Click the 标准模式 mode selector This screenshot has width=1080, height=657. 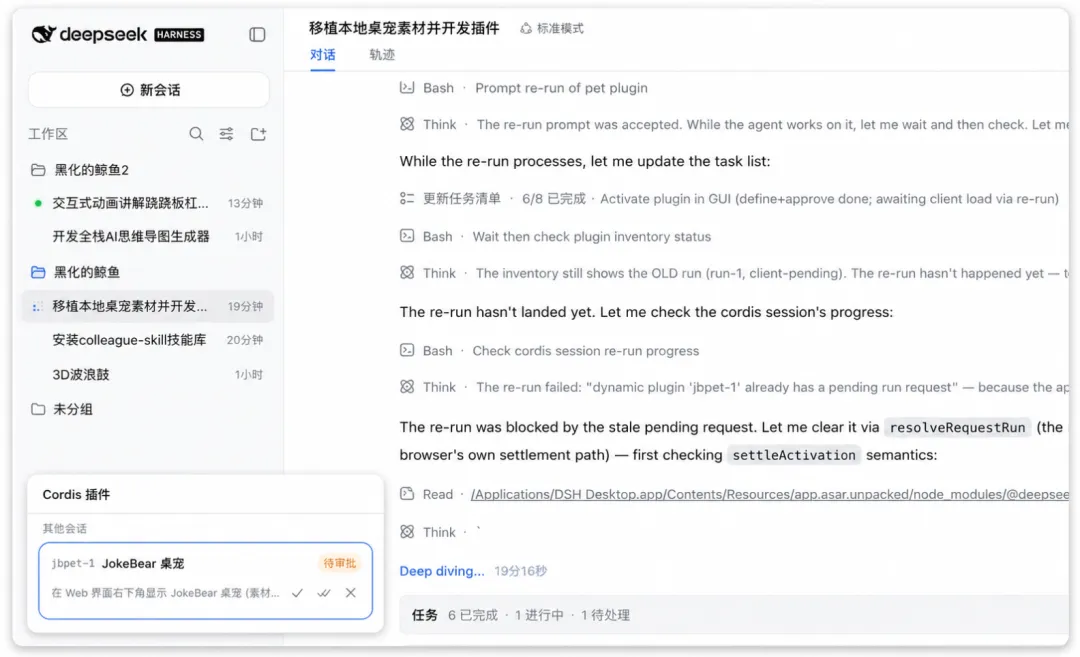pos(552,28)
